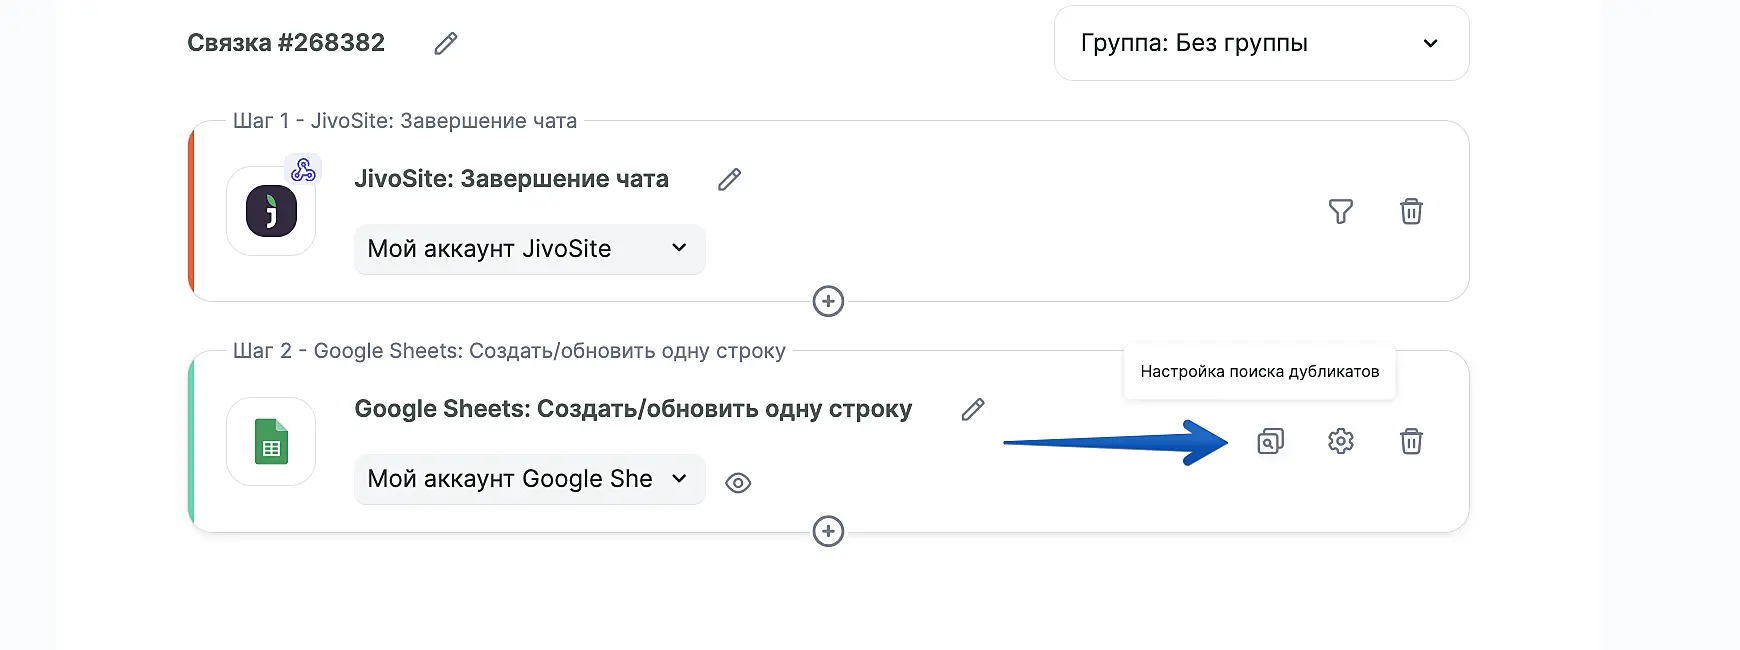Viewport: 1740px width, 650px height.
Task: Expand Мой аккаунт Google Sheets dropdown
Action: 529,479
